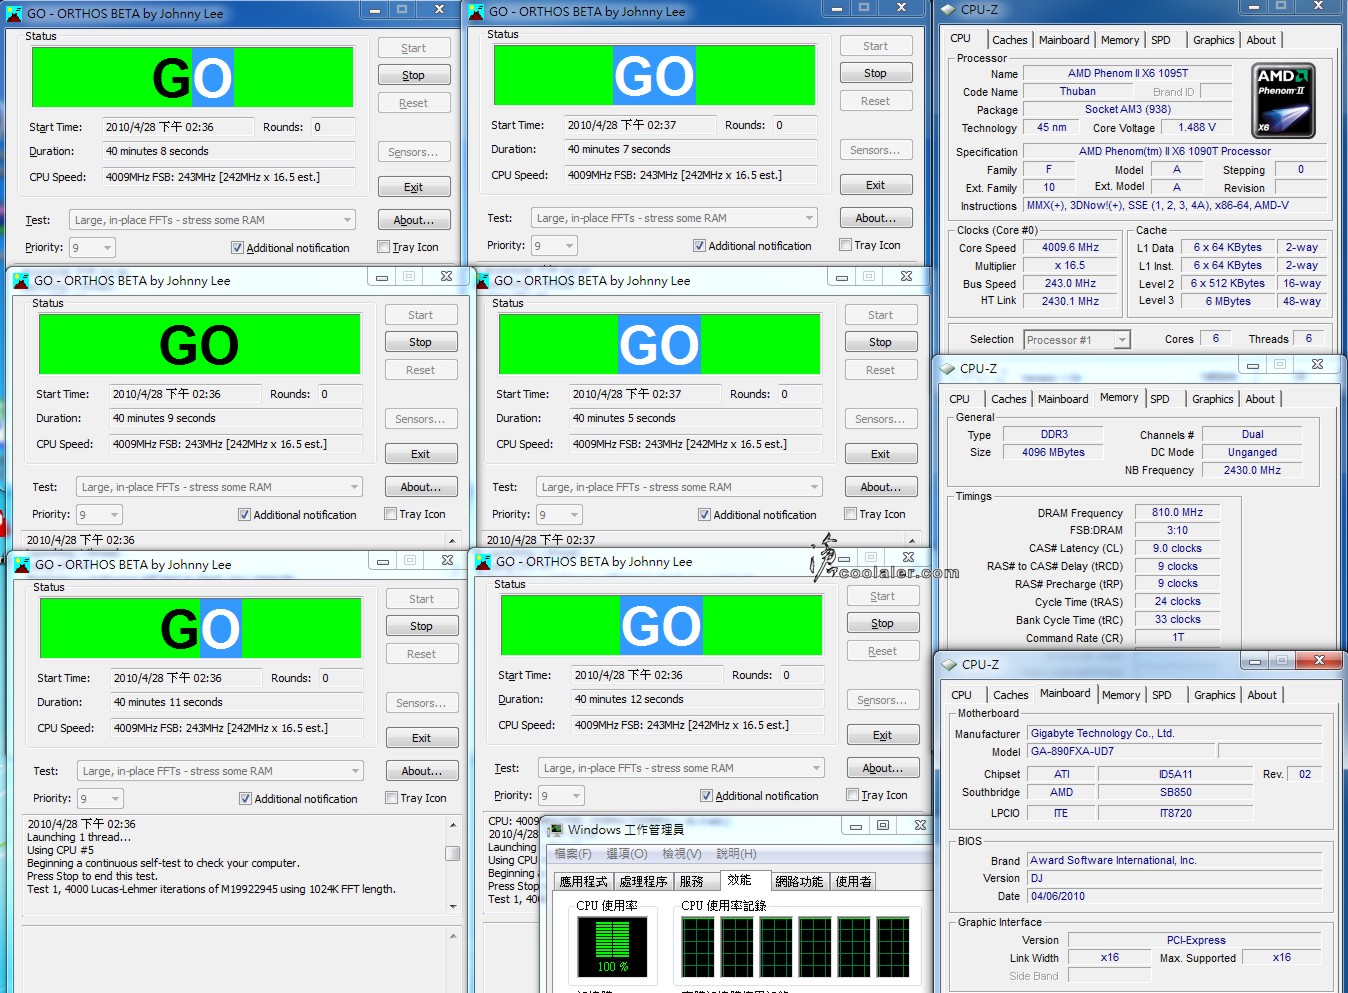Screen dimensions: 1348x993
Task: Open Priority dropdown in 40 minutes 5 seconds window
Action: pyautogui.click(x=559, y=514)
